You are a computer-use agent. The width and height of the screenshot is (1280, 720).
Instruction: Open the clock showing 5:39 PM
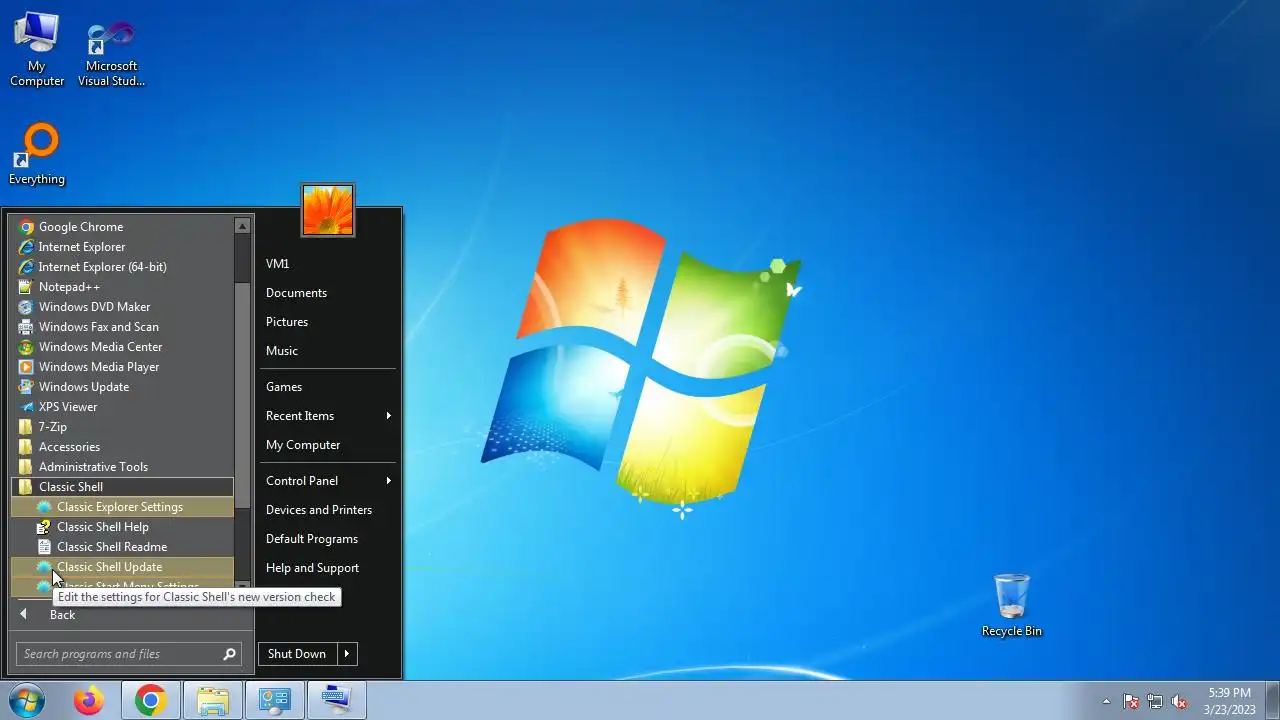coord(1229,700)
